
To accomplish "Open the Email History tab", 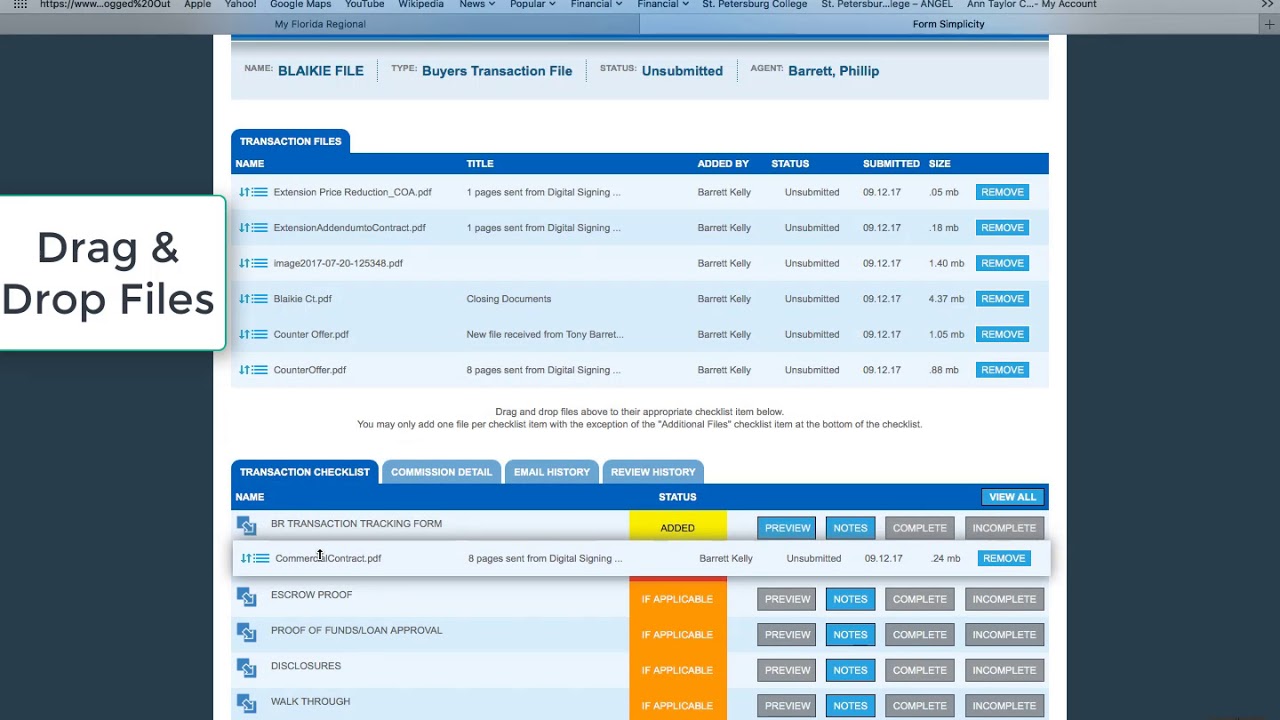I will click(x=552, y=472).
